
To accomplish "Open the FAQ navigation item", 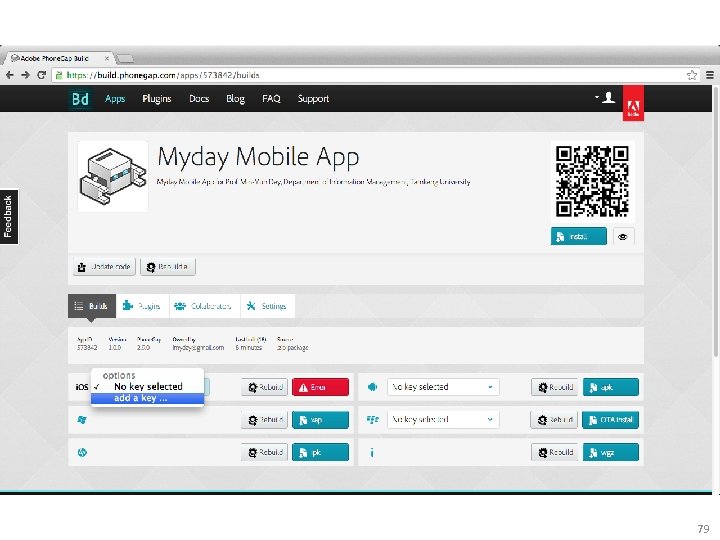I will coord(271,99).
